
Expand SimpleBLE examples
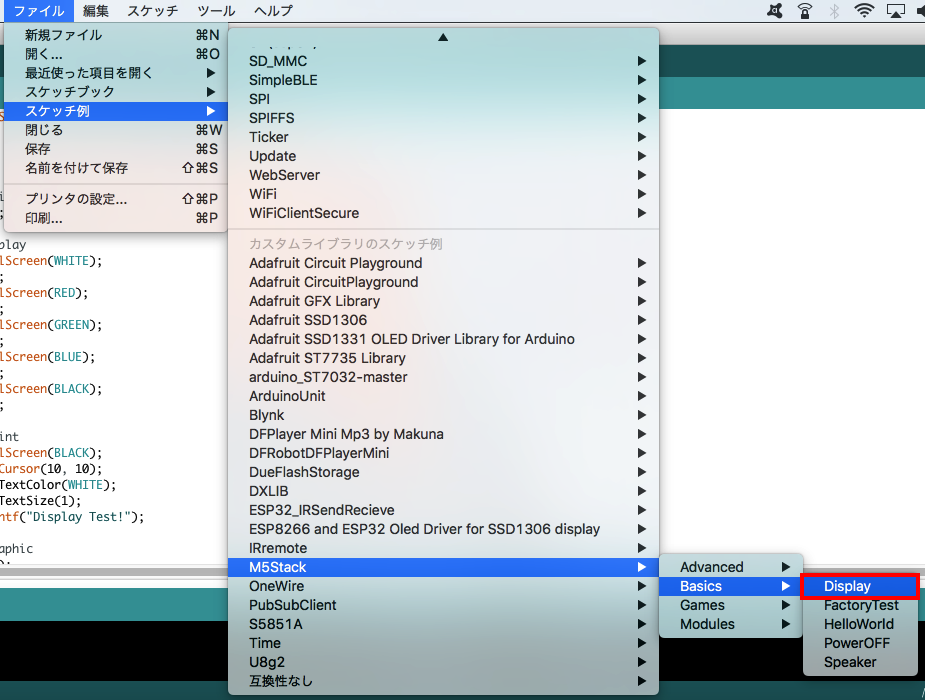tap(443, 80)
